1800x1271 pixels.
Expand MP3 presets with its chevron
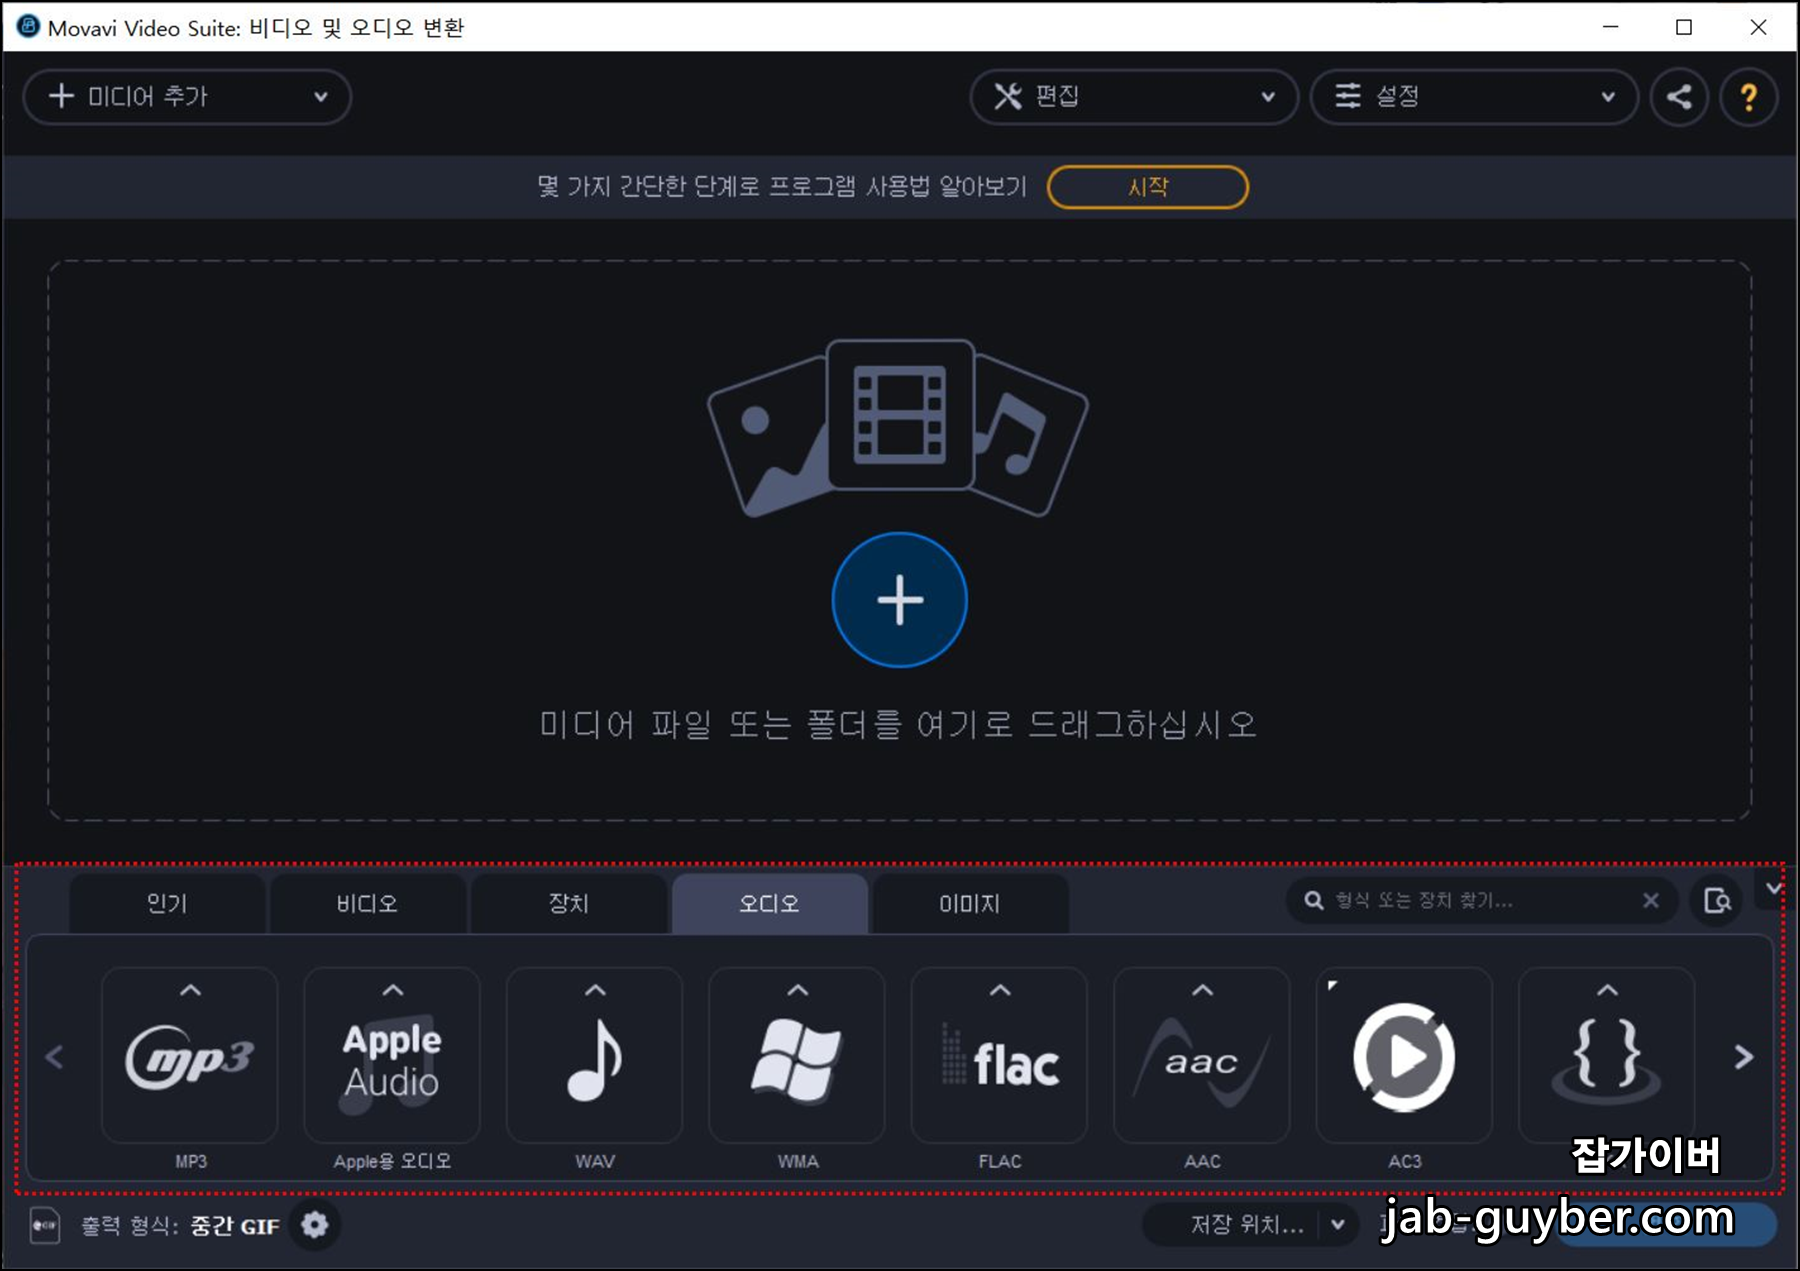190,990
